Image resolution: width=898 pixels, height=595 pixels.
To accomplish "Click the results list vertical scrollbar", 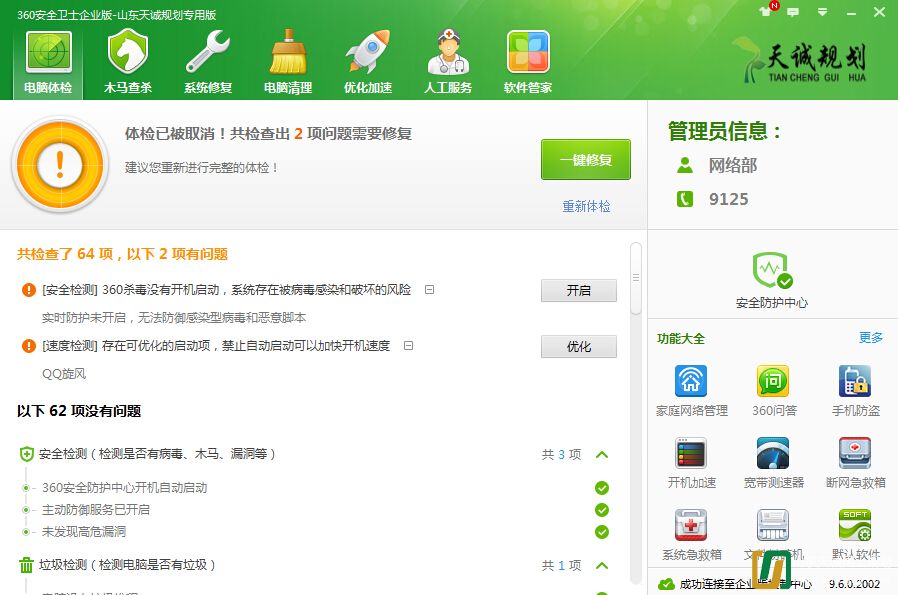I will pyautogui.click(x=636, y=278).
